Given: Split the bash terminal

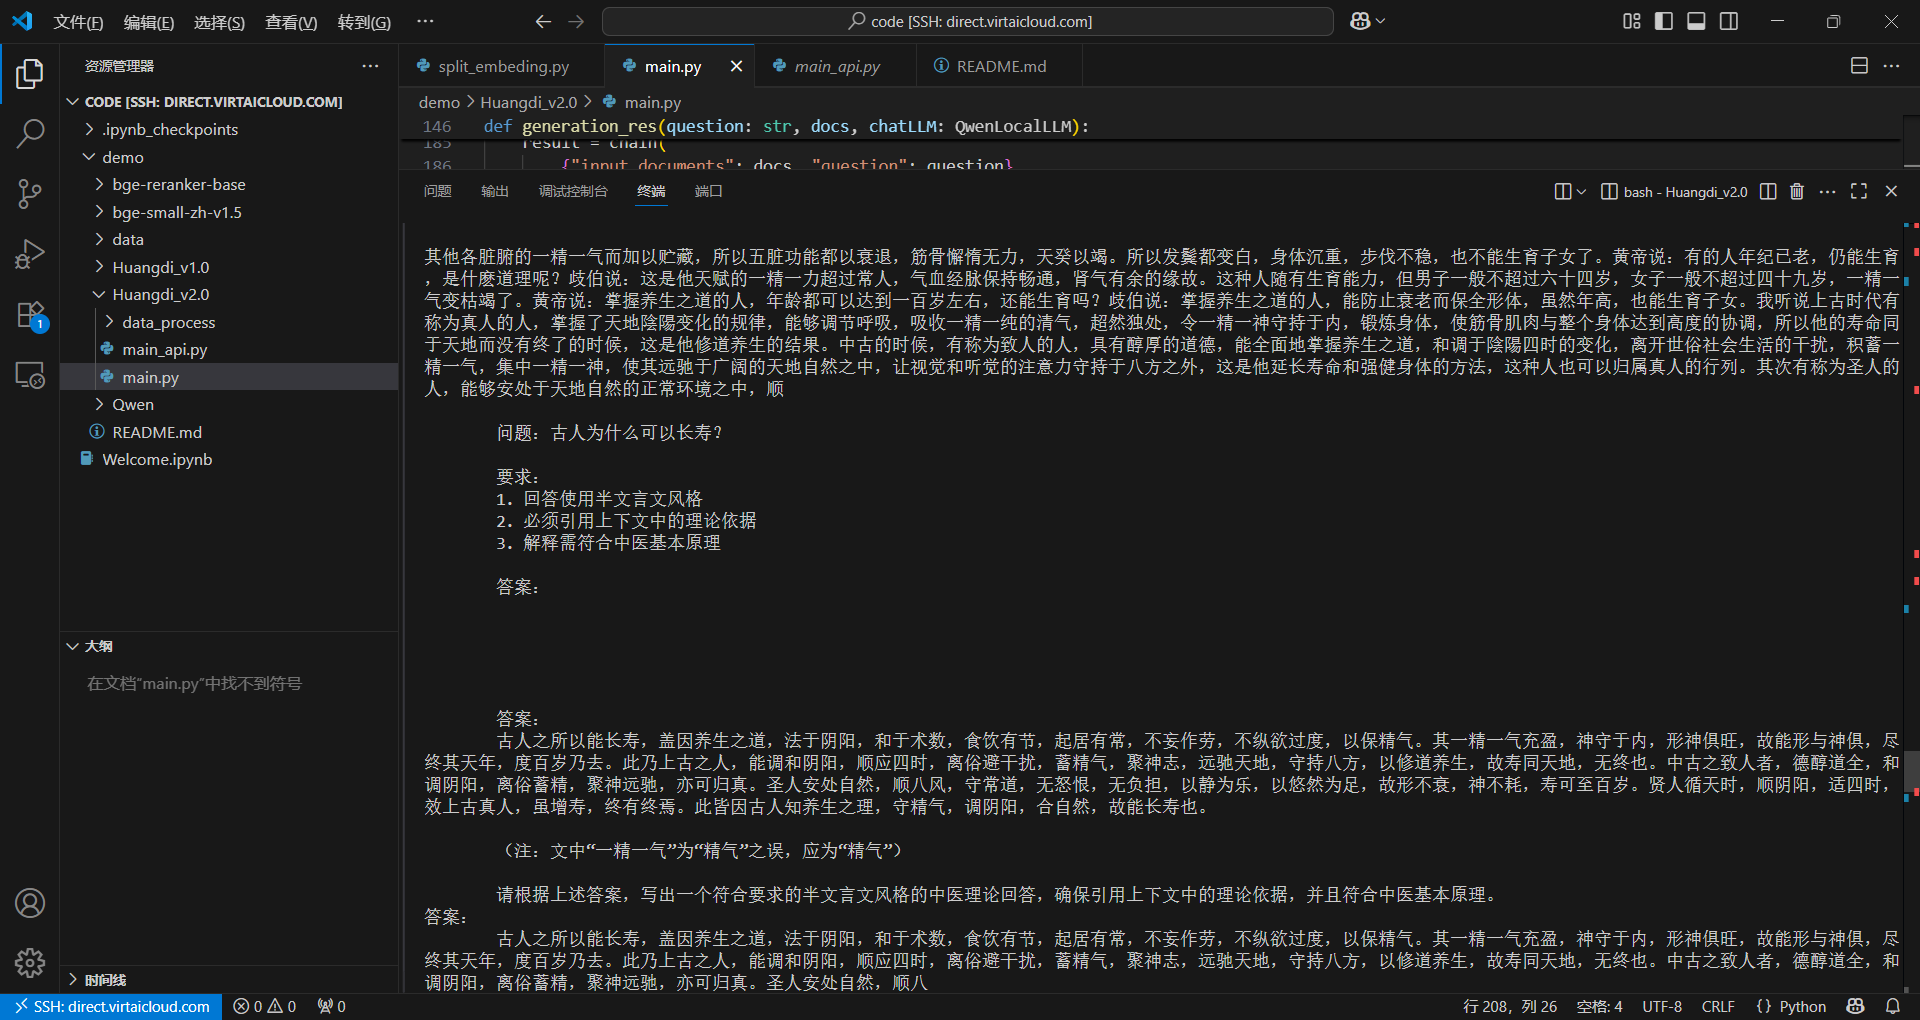Looking at the screenshot, I should [x=1768, y=191].
